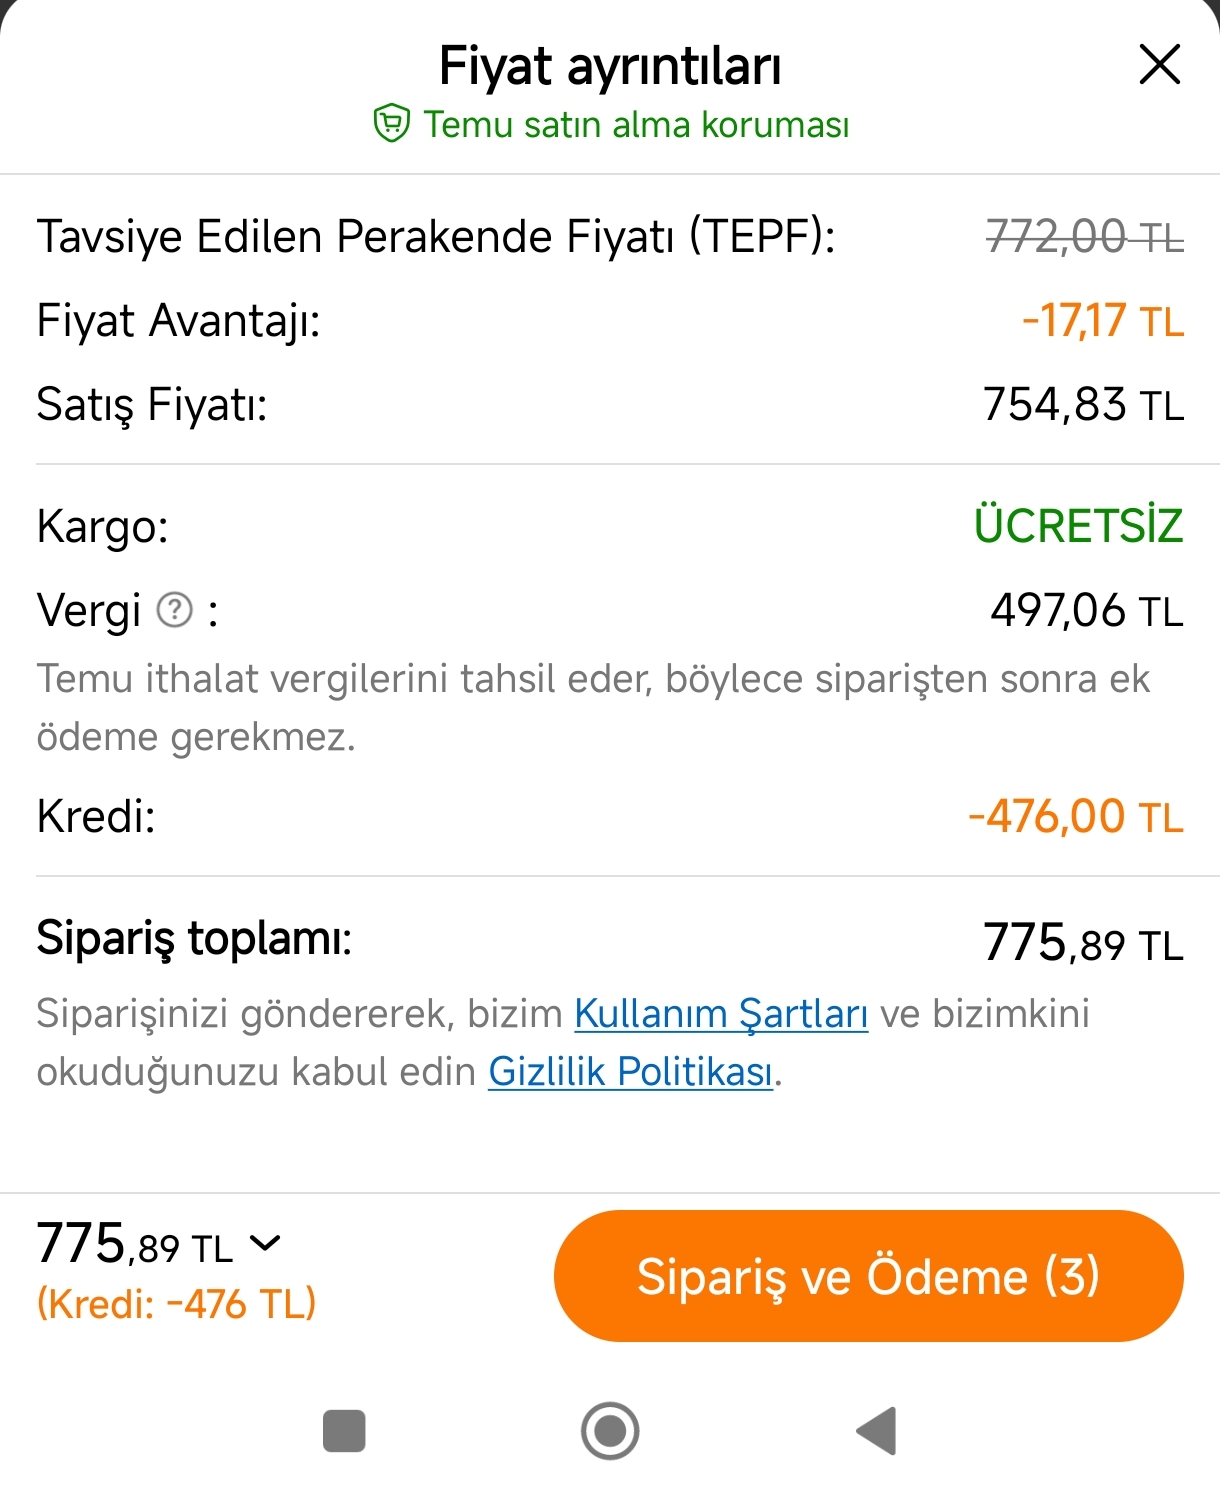Open the Kullanım Şartları link
1220x1502 pixels.
pyautogui.click(x=721, y=1013)
